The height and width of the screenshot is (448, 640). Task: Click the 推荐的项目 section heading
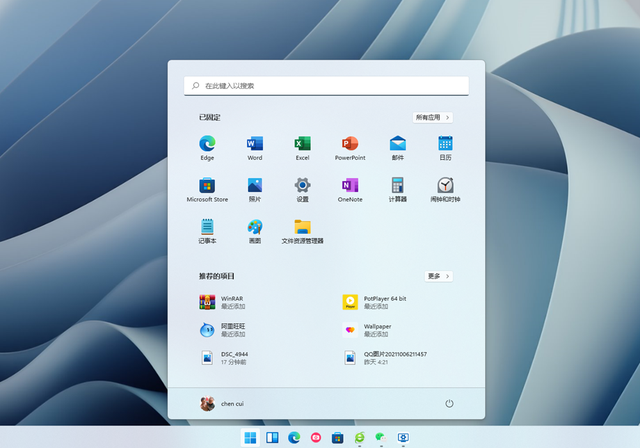tap(217, 276)
